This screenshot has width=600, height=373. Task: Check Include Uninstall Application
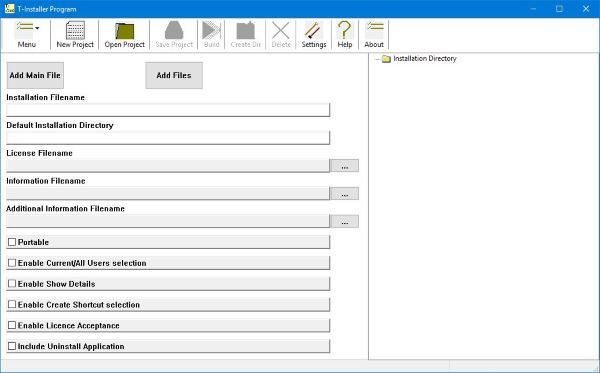12,346
